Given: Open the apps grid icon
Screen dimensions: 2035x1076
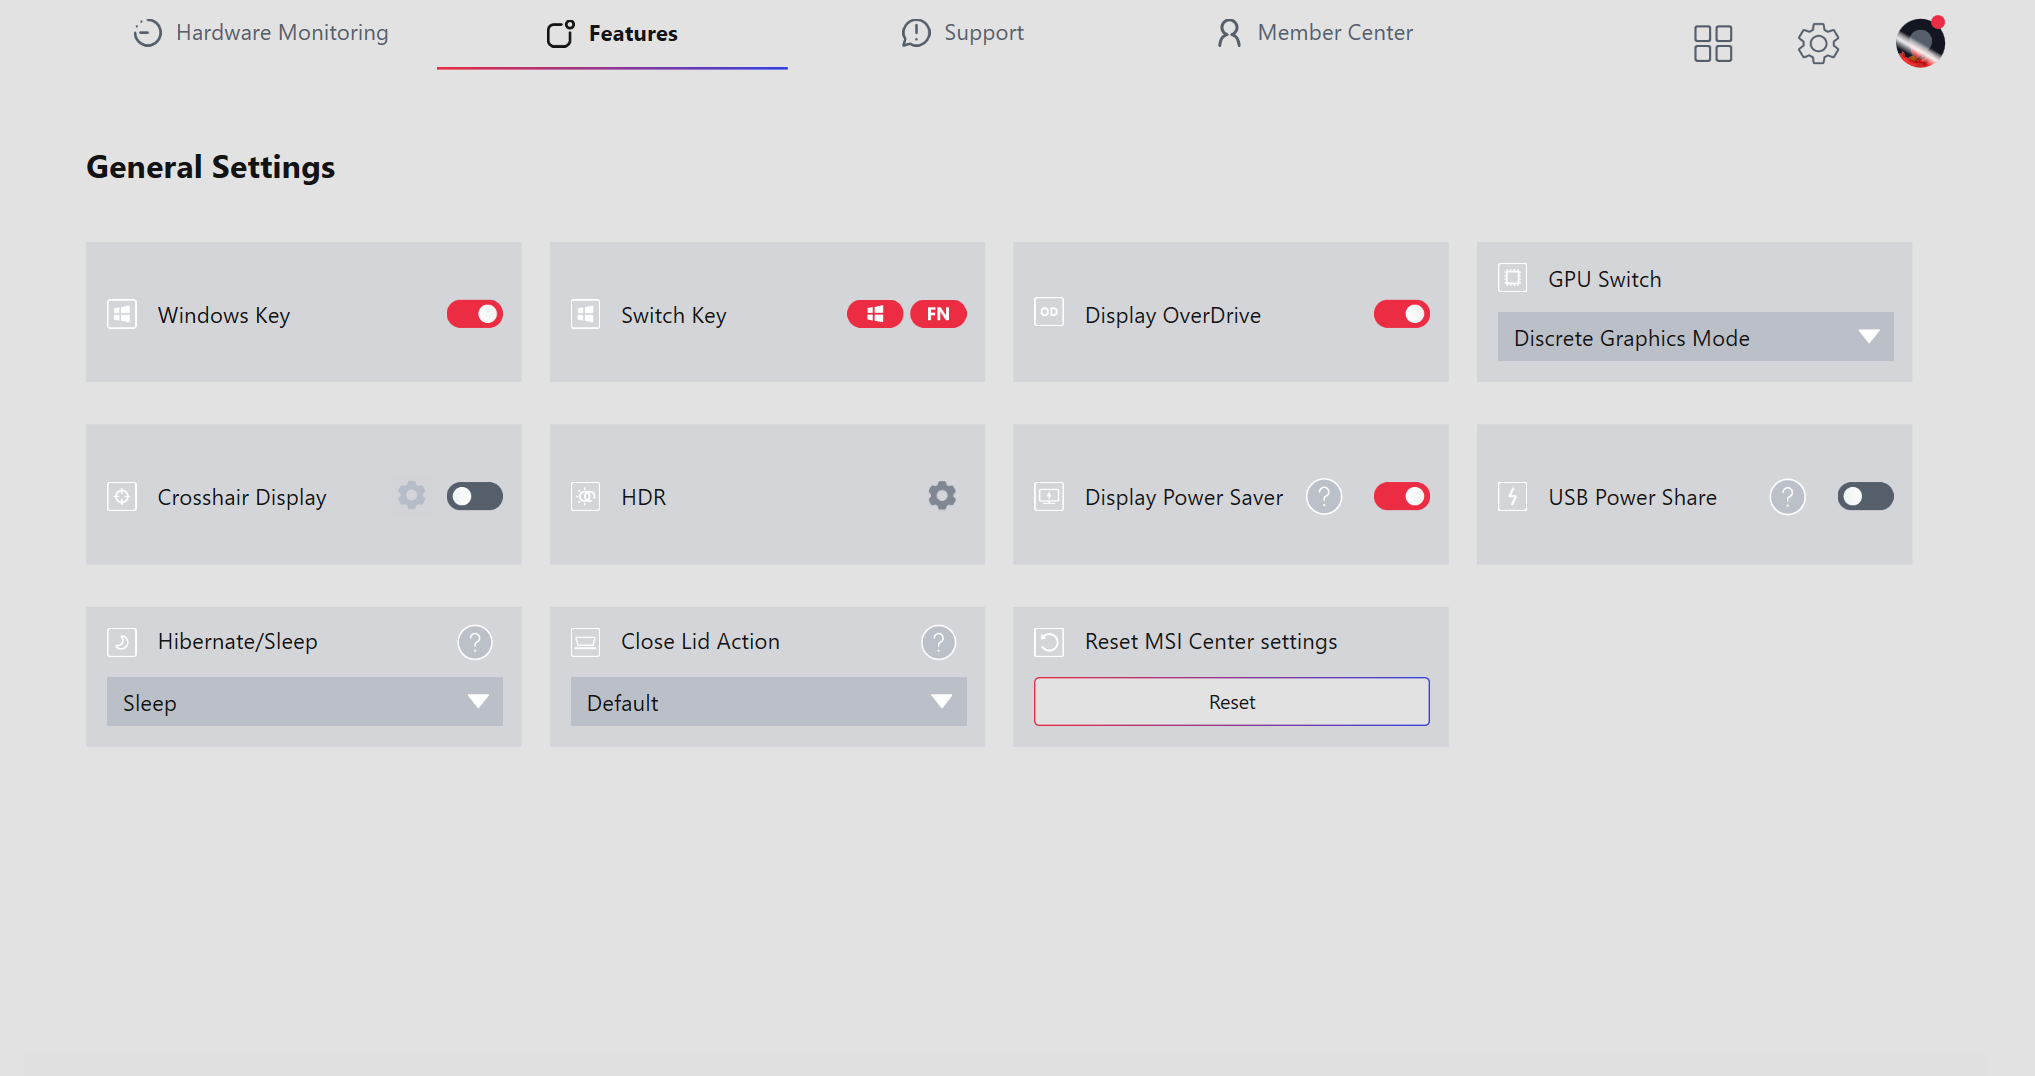Looking at the screenshot, I should [1713, 43].
